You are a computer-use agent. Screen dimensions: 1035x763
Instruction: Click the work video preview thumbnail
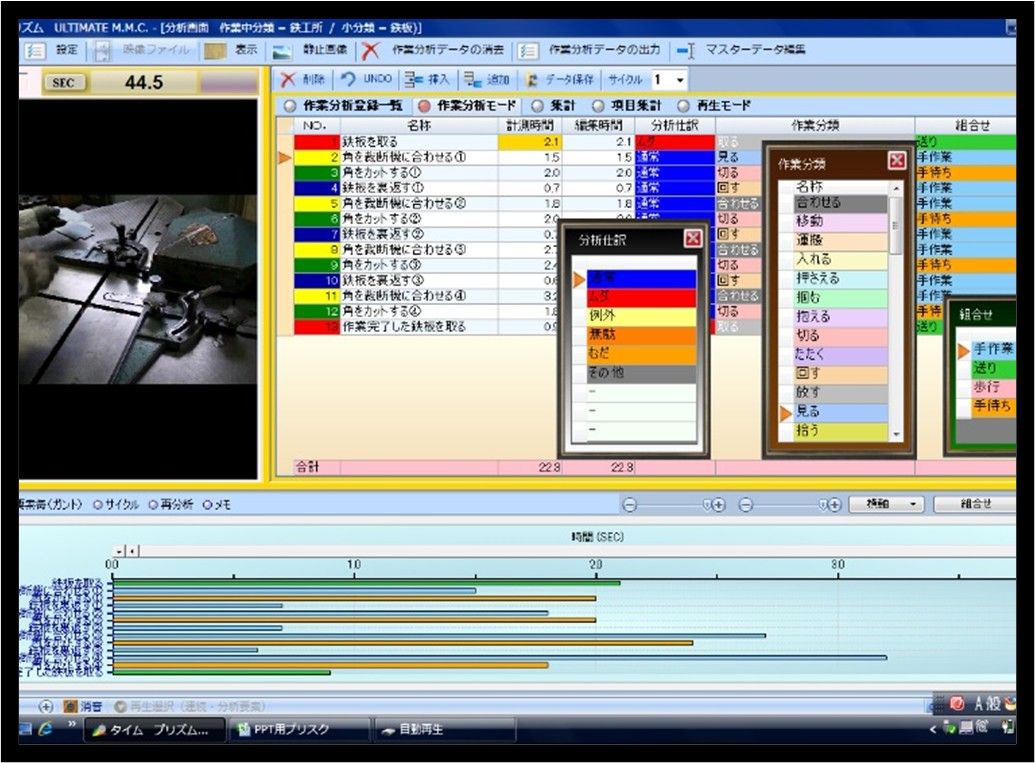(x=138, y=289)
